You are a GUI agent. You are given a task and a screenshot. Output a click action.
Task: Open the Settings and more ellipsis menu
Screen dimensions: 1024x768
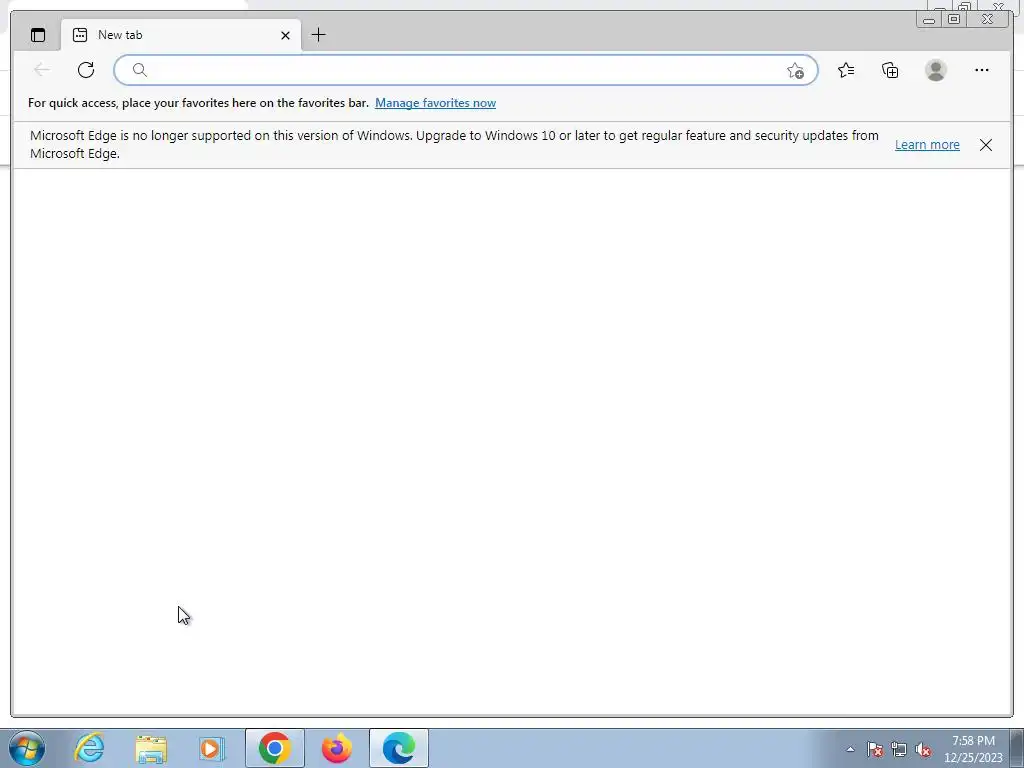[x=982, y=70]
